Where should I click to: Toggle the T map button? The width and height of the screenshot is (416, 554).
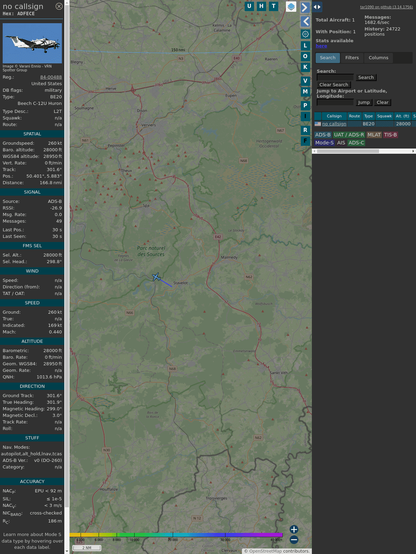274,6
